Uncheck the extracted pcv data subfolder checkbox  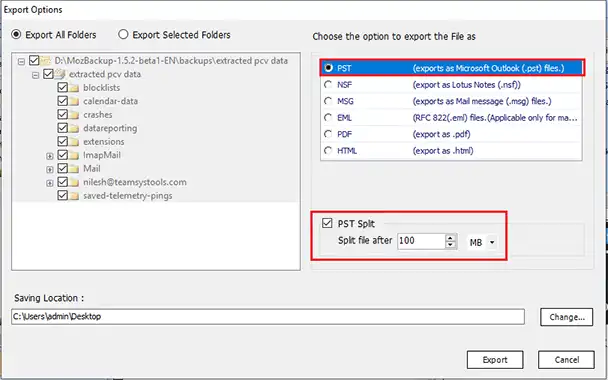(x=48, y=74)
